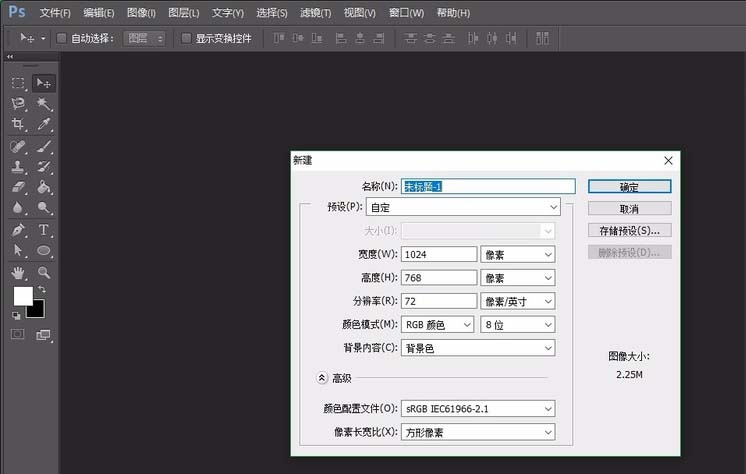746x474 pixels.
Task: Select the Move tool in toolbox
Action: 44,83
